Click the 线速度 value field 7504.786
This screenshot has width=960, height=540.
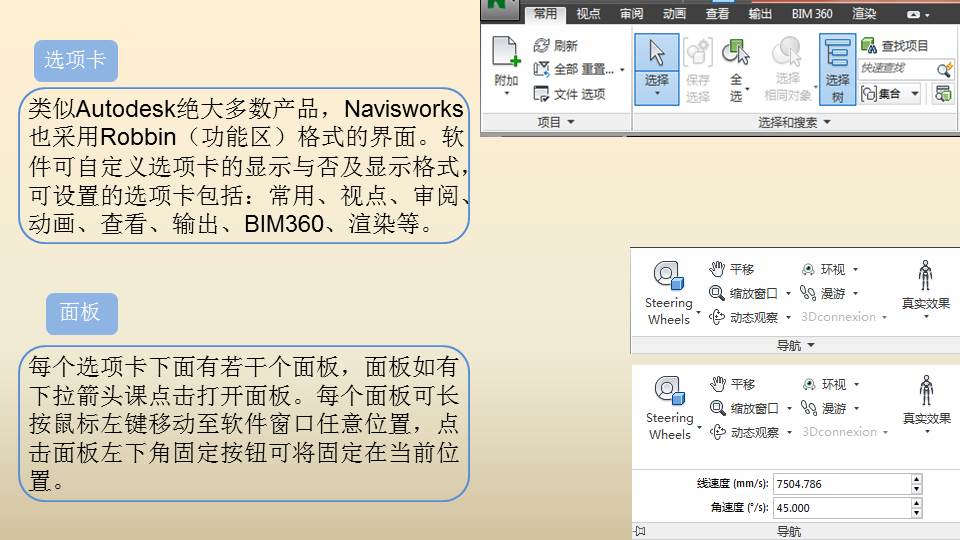click(x=842, y=484)
